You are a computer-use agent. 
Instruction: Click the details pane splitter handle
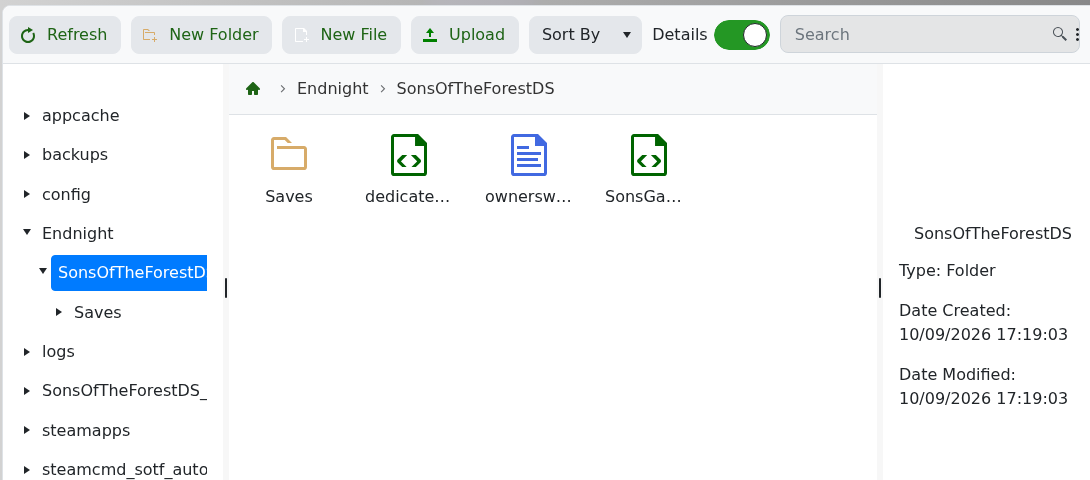coord(879,287)
